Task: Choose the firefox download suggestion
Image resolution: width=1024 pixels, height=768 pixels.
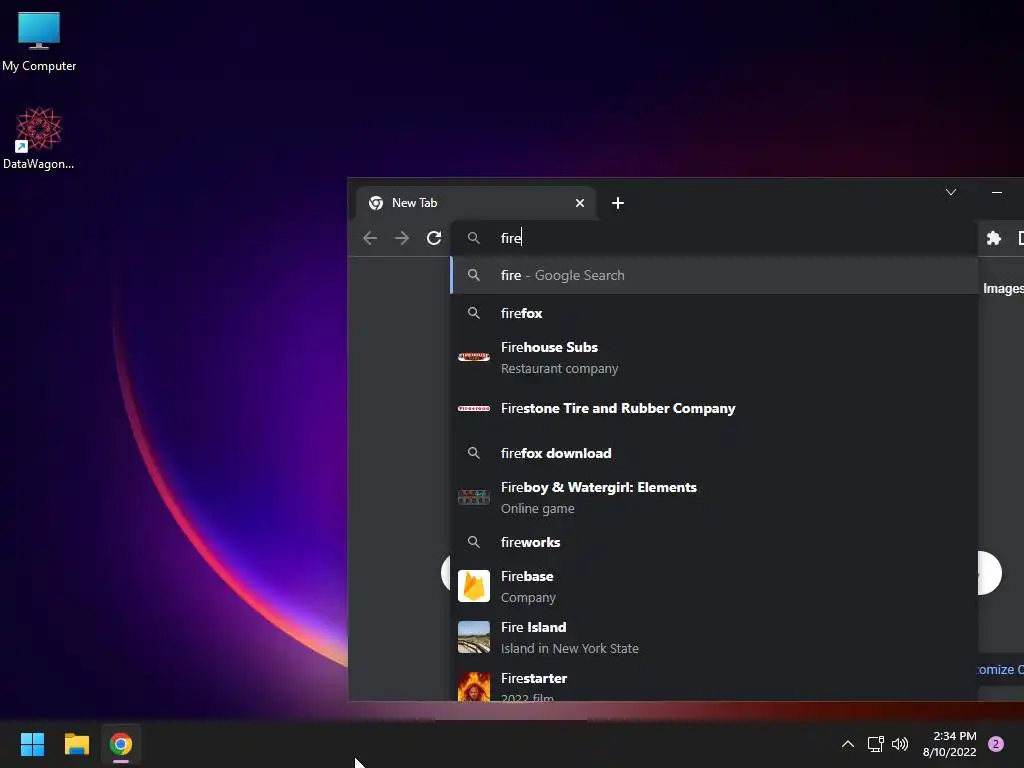Action: tap(714, 453)
